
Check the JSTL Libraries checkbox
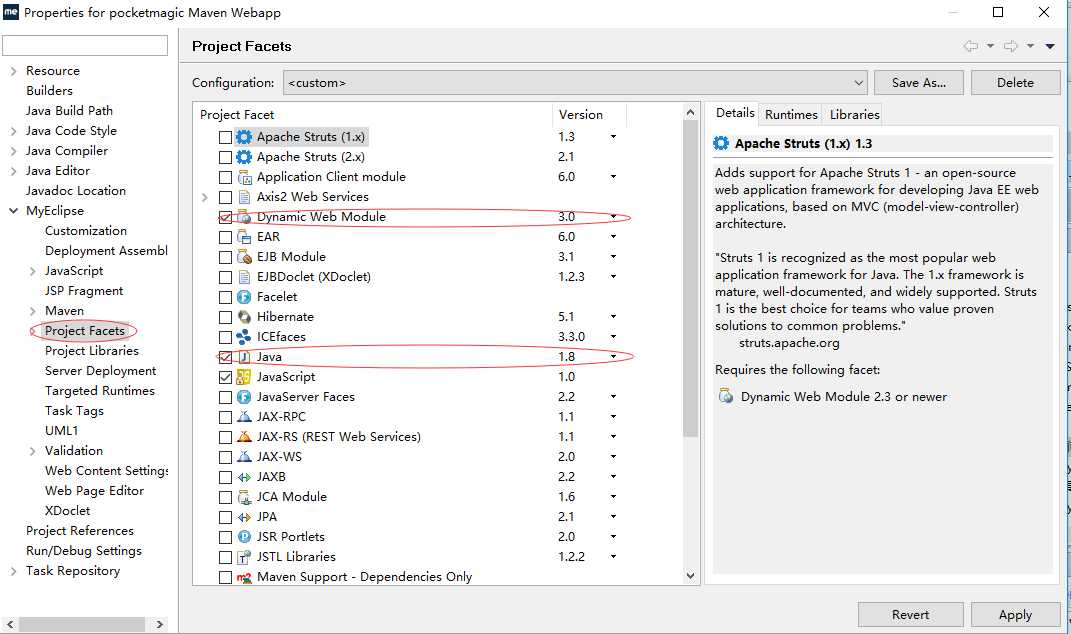click(225, 557)
